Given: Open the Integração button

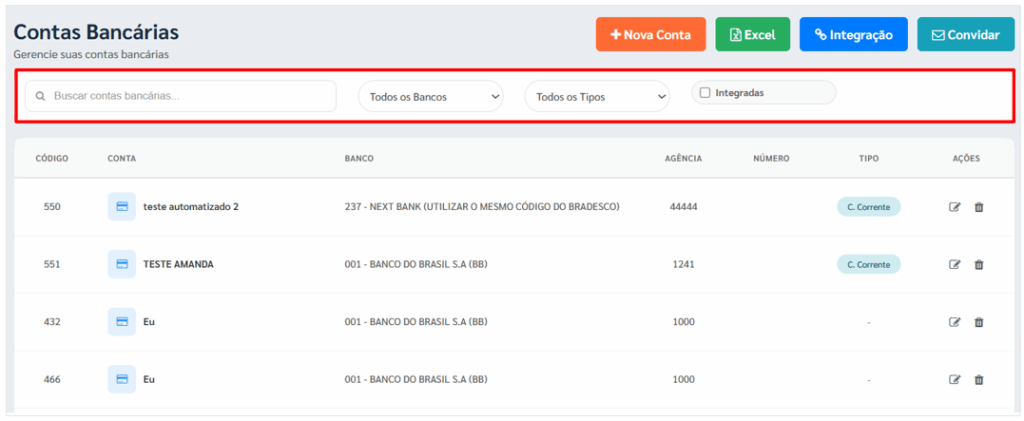Looking at the screenshot, I should tap(853, 35).
